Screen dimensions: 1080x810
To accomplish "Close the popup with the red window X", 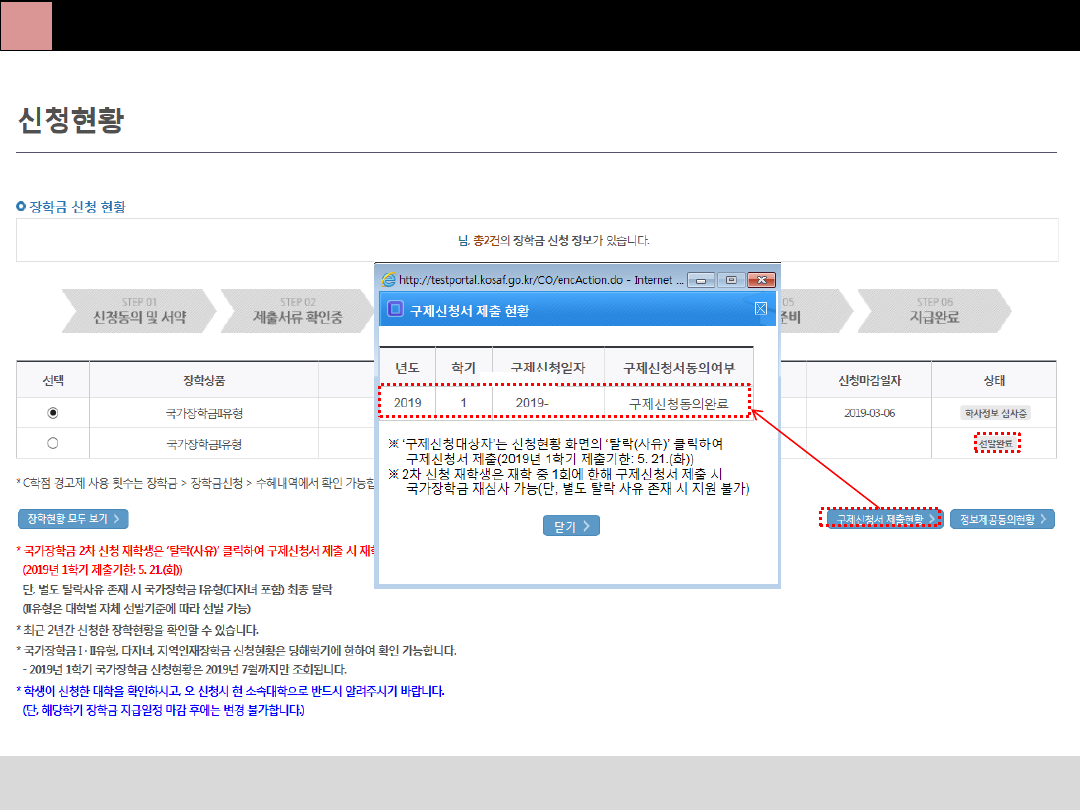I will 762,280.
